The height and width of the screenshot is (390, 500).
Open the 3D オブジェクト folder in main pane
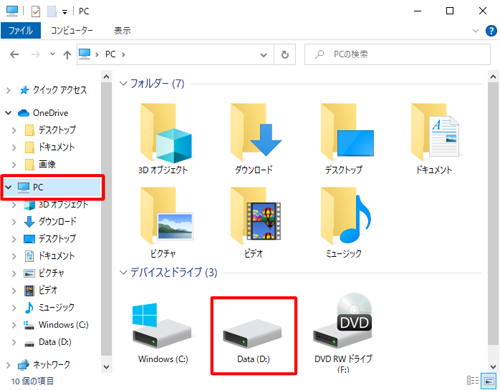165,133
